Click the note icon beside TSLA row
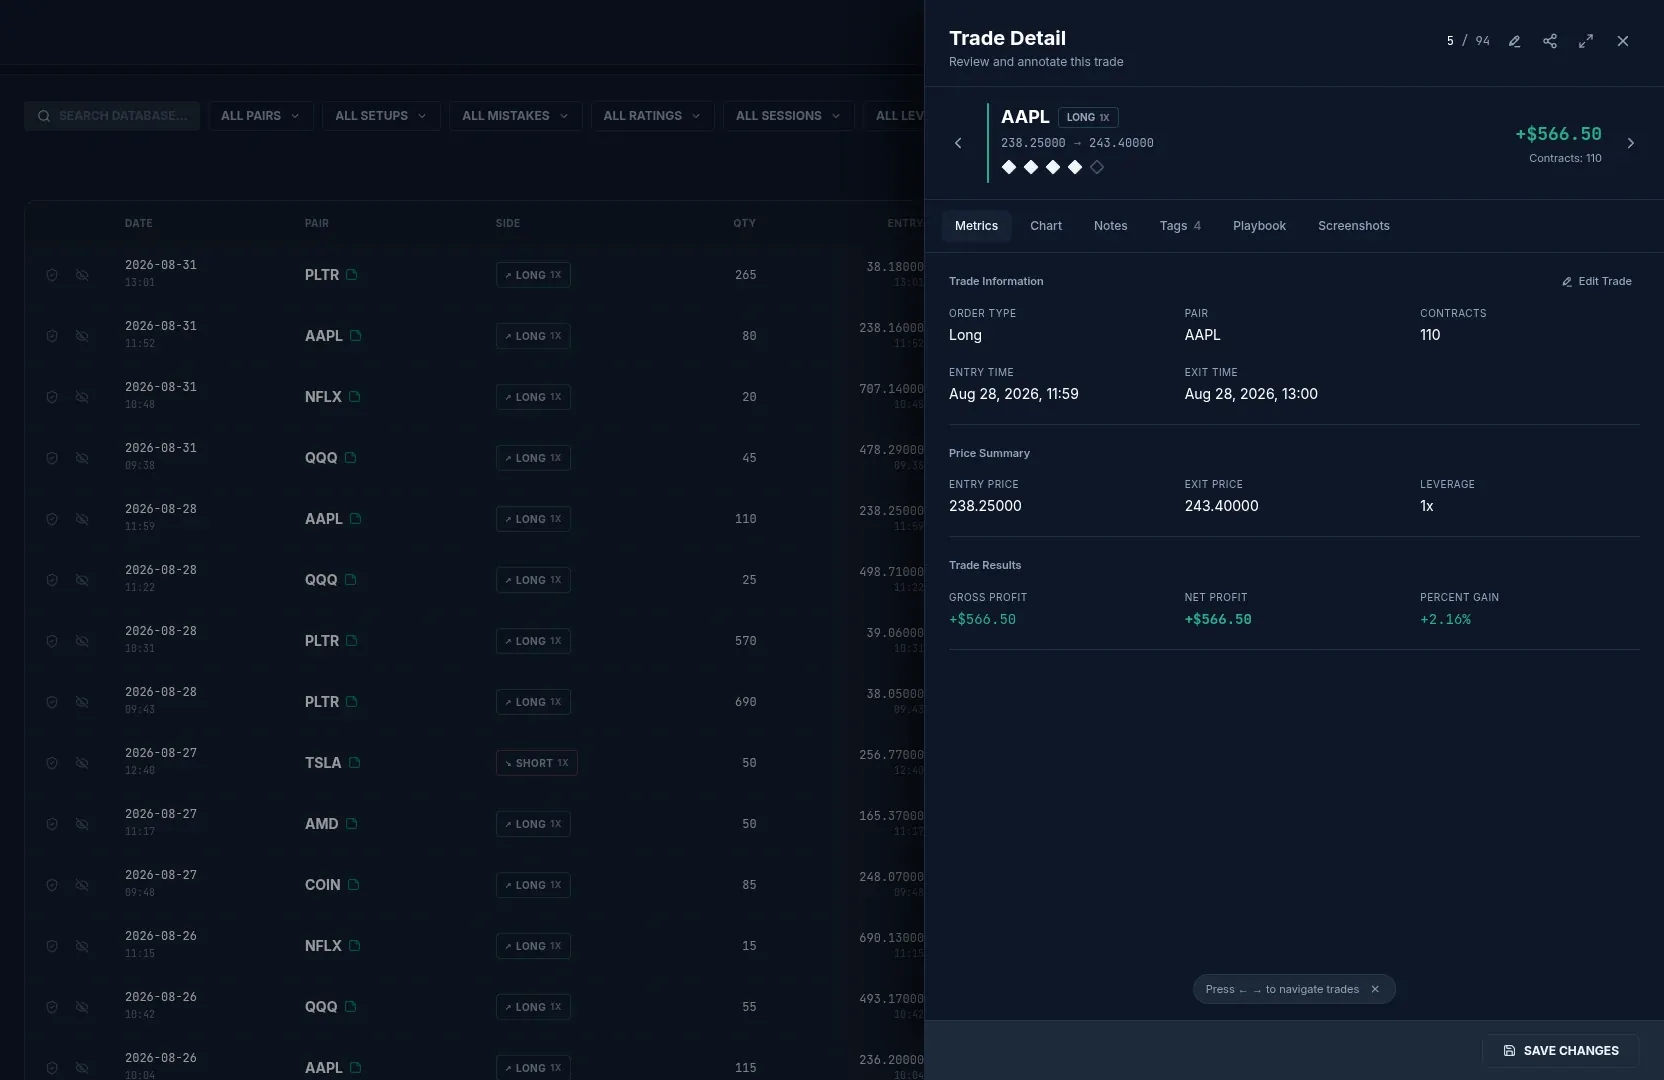The height and width of the screenshot is (1080, 1664). click(x=355, y=762)
